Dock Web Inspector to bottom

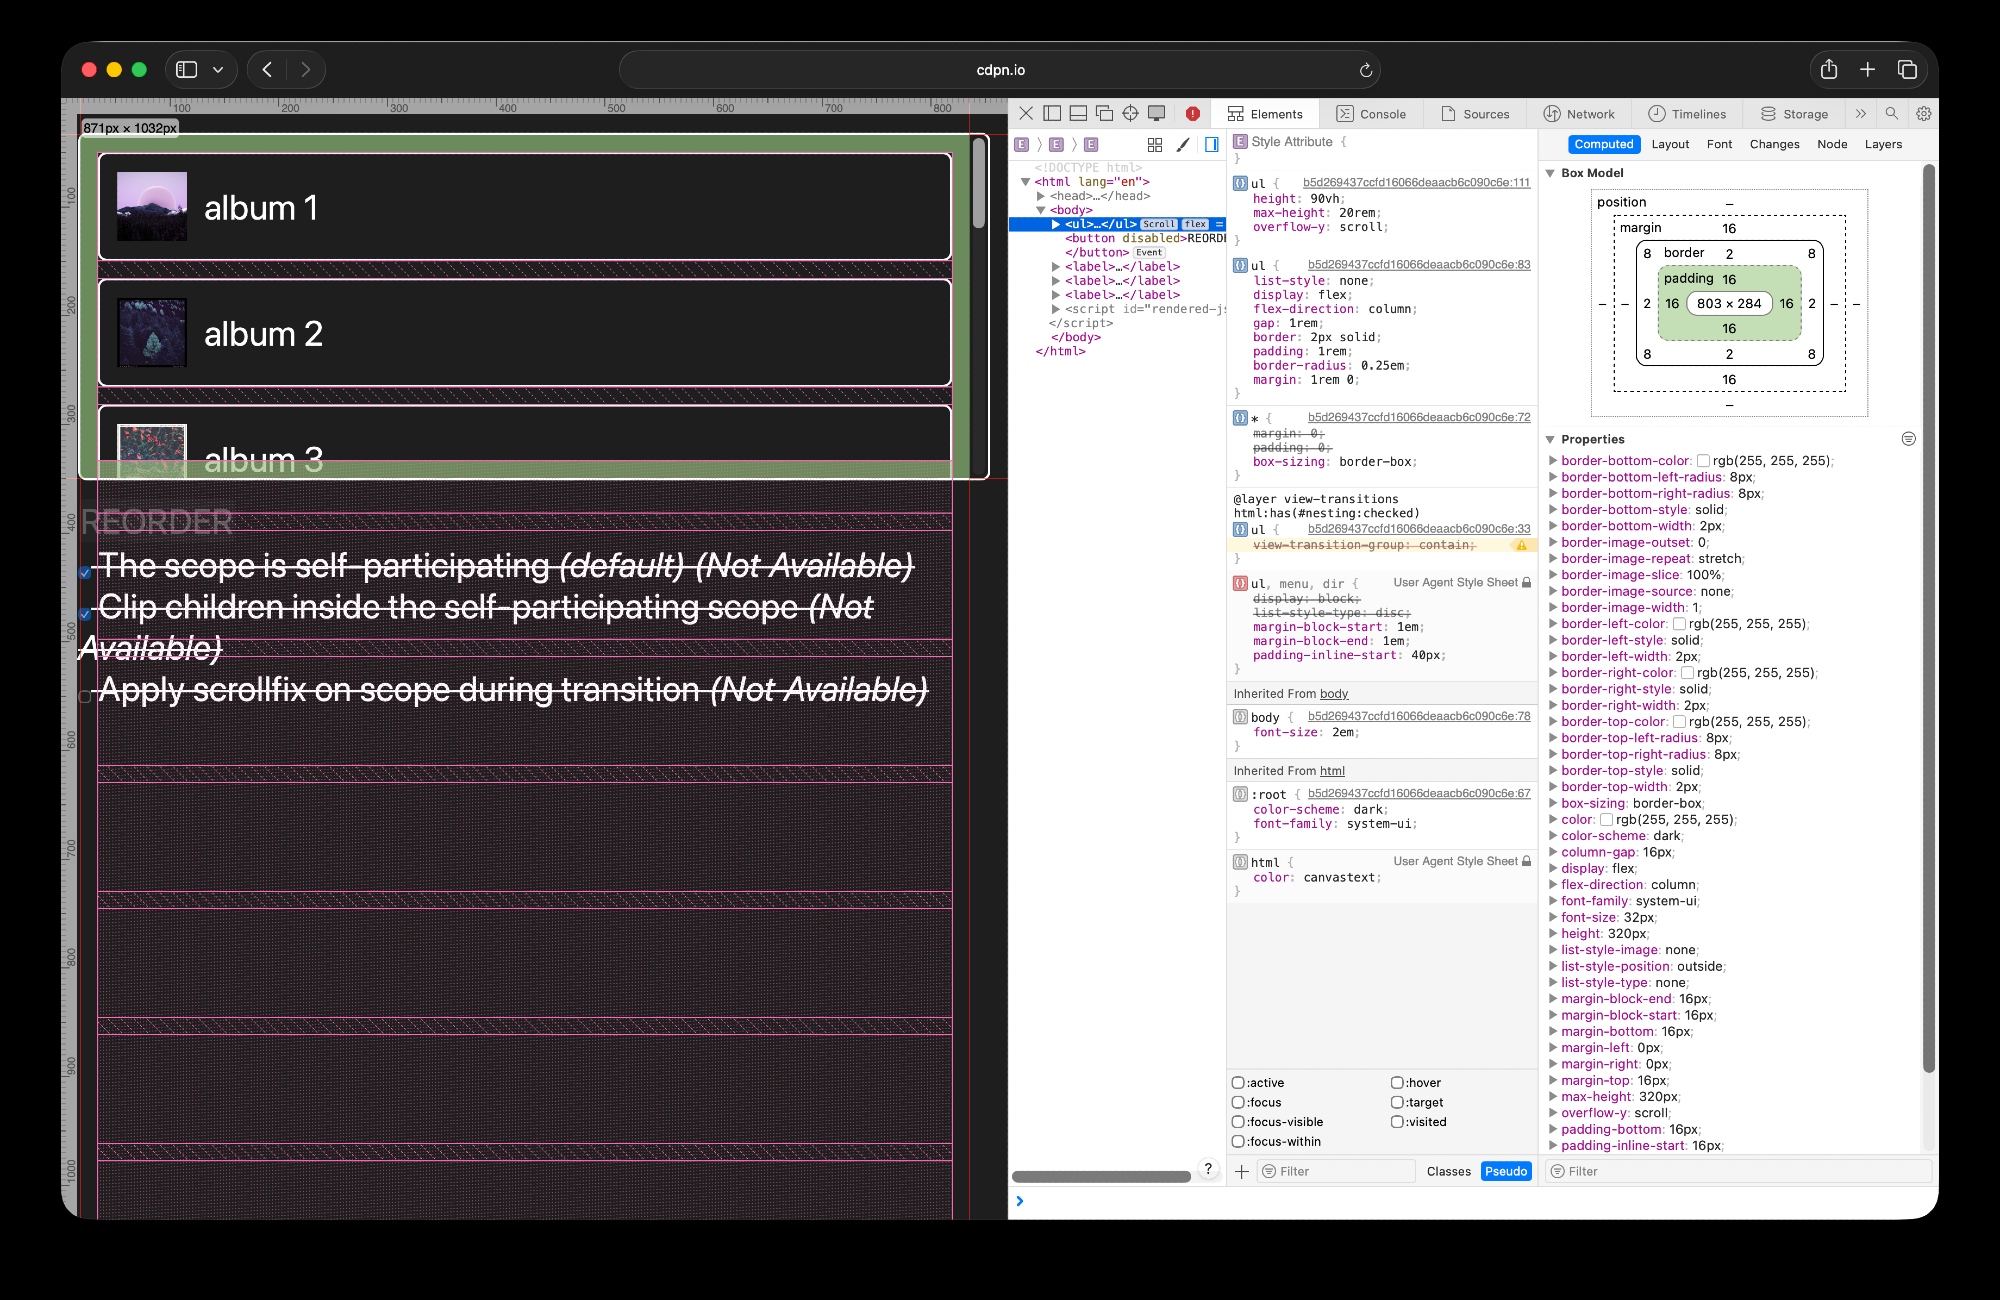coord(1078,114)
